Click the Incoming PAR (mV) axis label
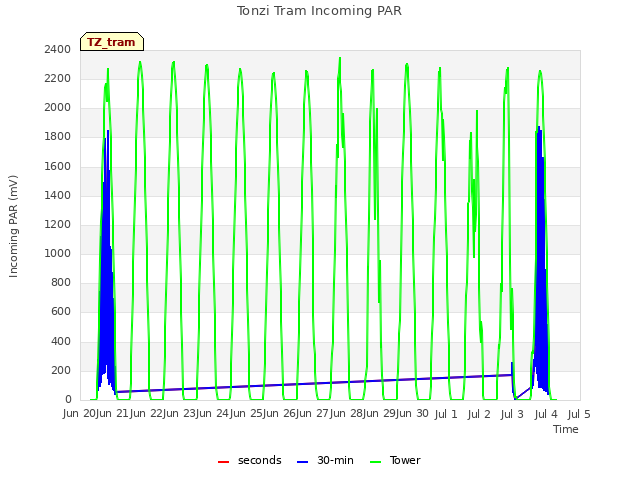The height and width of the screenshot is (480, 640). click(x=13, y=227)
